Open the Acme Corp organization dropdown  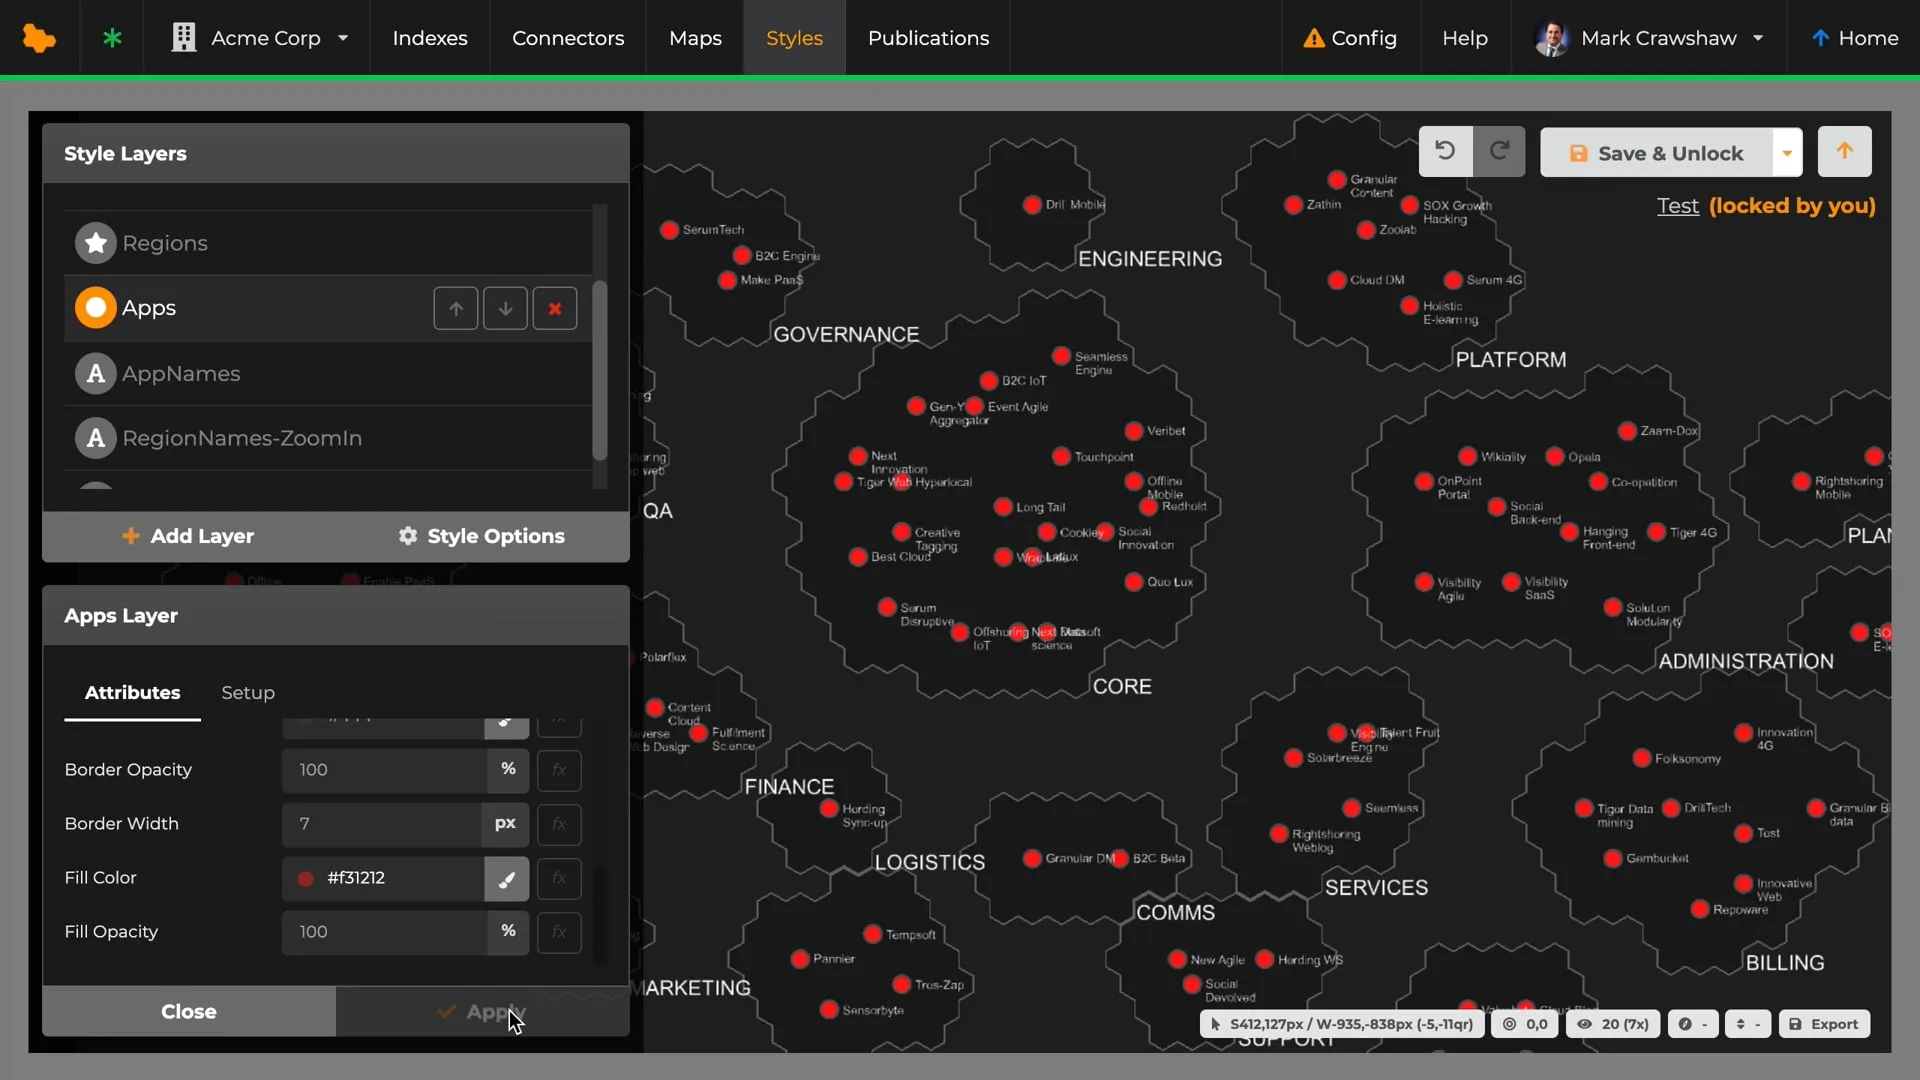point(259,38)
